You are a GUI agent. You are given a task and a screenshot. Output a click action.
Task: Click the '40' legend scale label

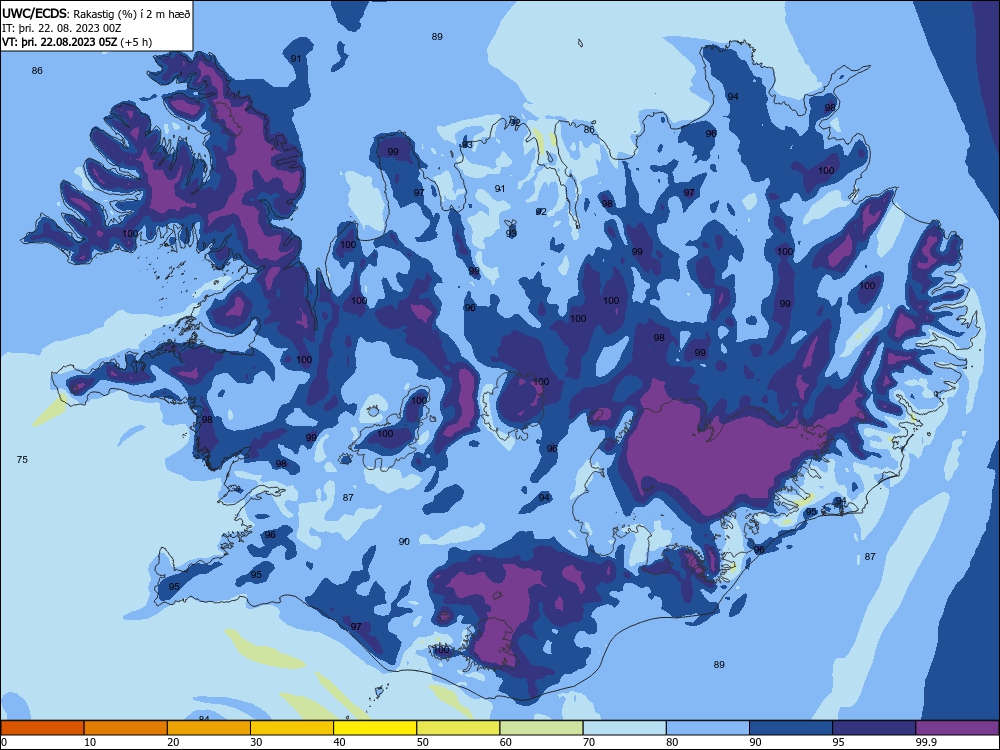340,742
